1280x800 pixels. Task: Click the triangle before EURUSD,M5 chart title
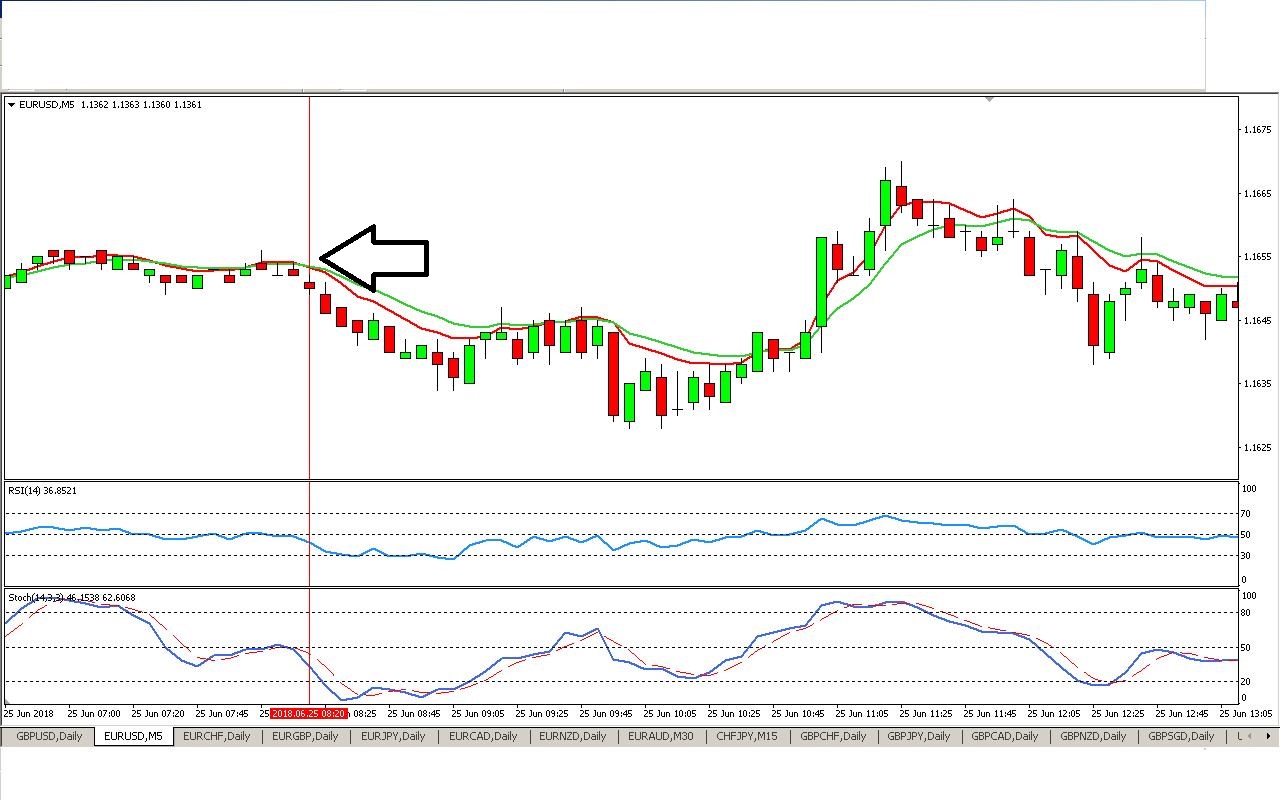pyautogui.click(x=11, y=104)
